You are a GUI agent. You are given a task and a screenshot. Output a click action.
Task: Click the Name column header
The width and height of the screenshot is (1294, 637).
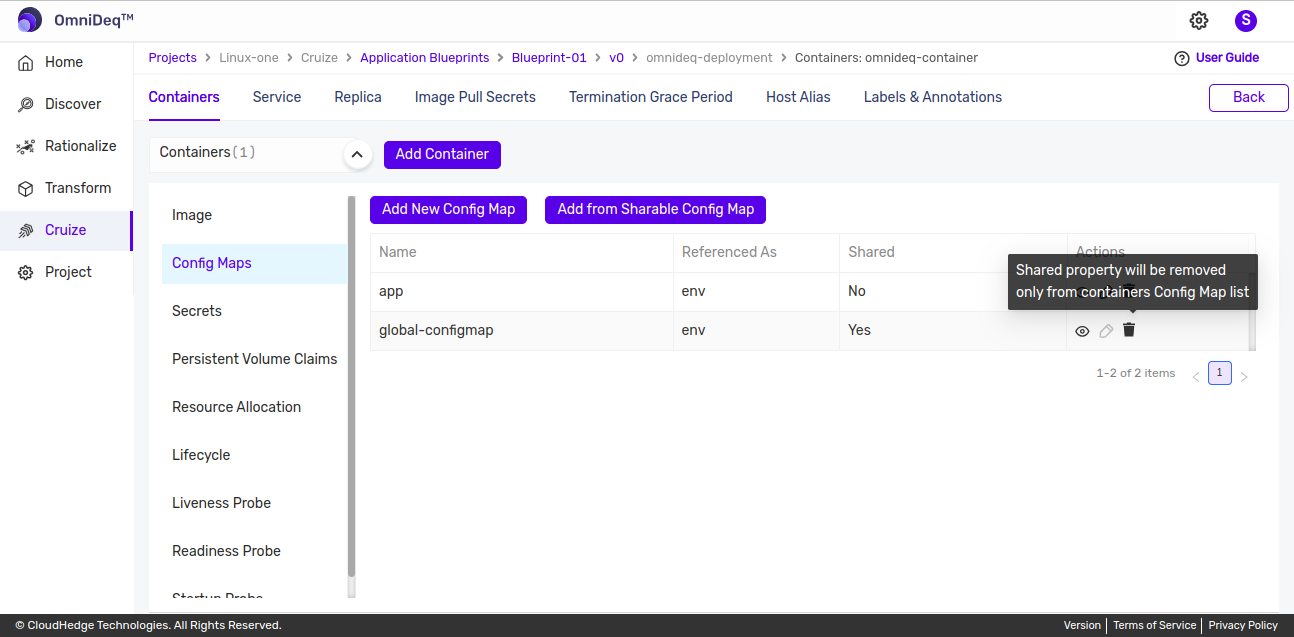[x=522, y=252]
